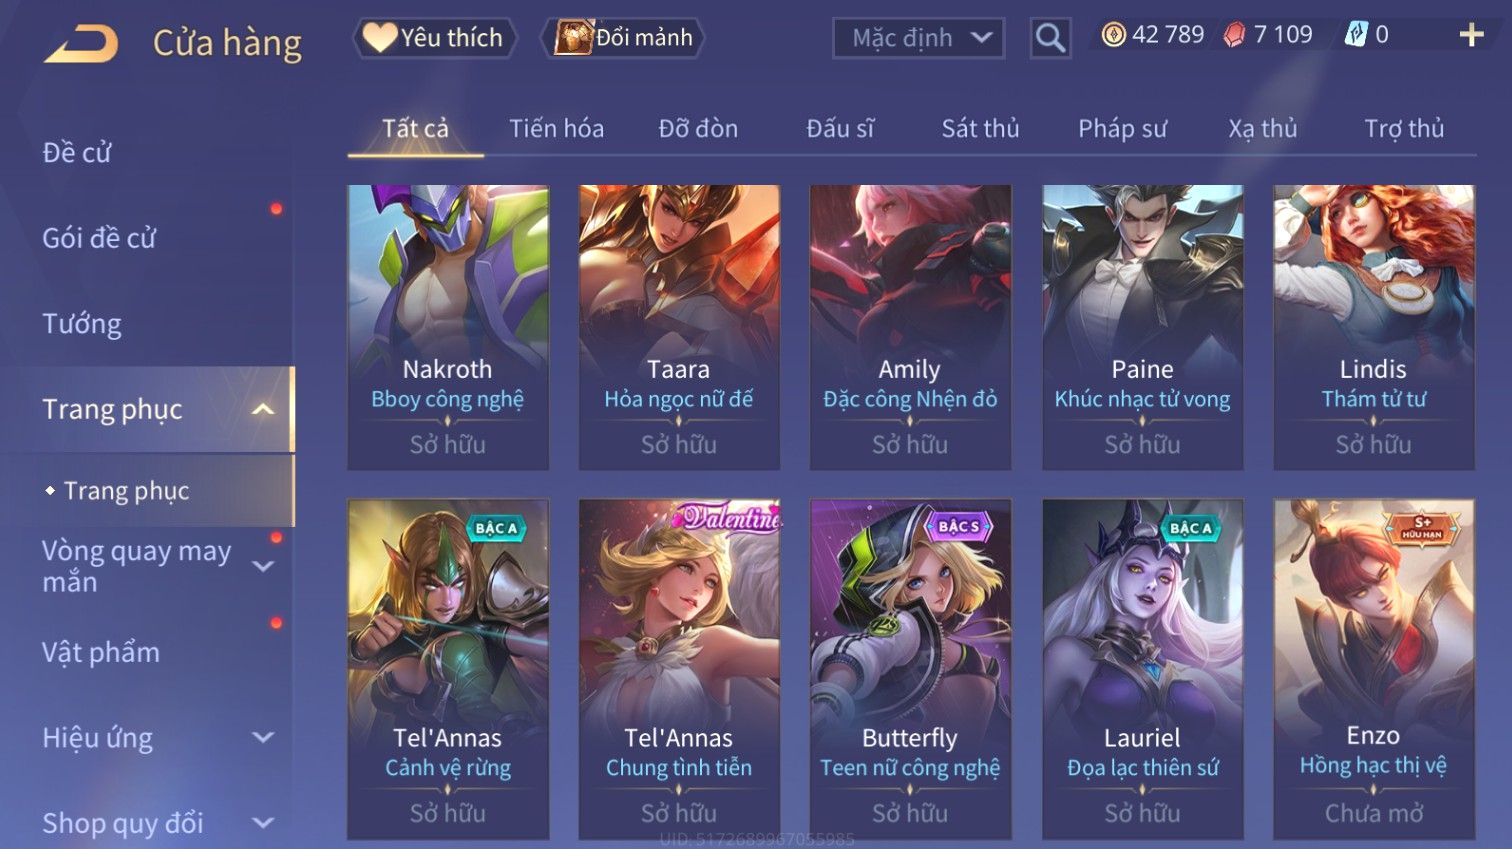Tap the red ruby currency icon
Screen dimensions: 1512x849
(x=1234, y=35)
